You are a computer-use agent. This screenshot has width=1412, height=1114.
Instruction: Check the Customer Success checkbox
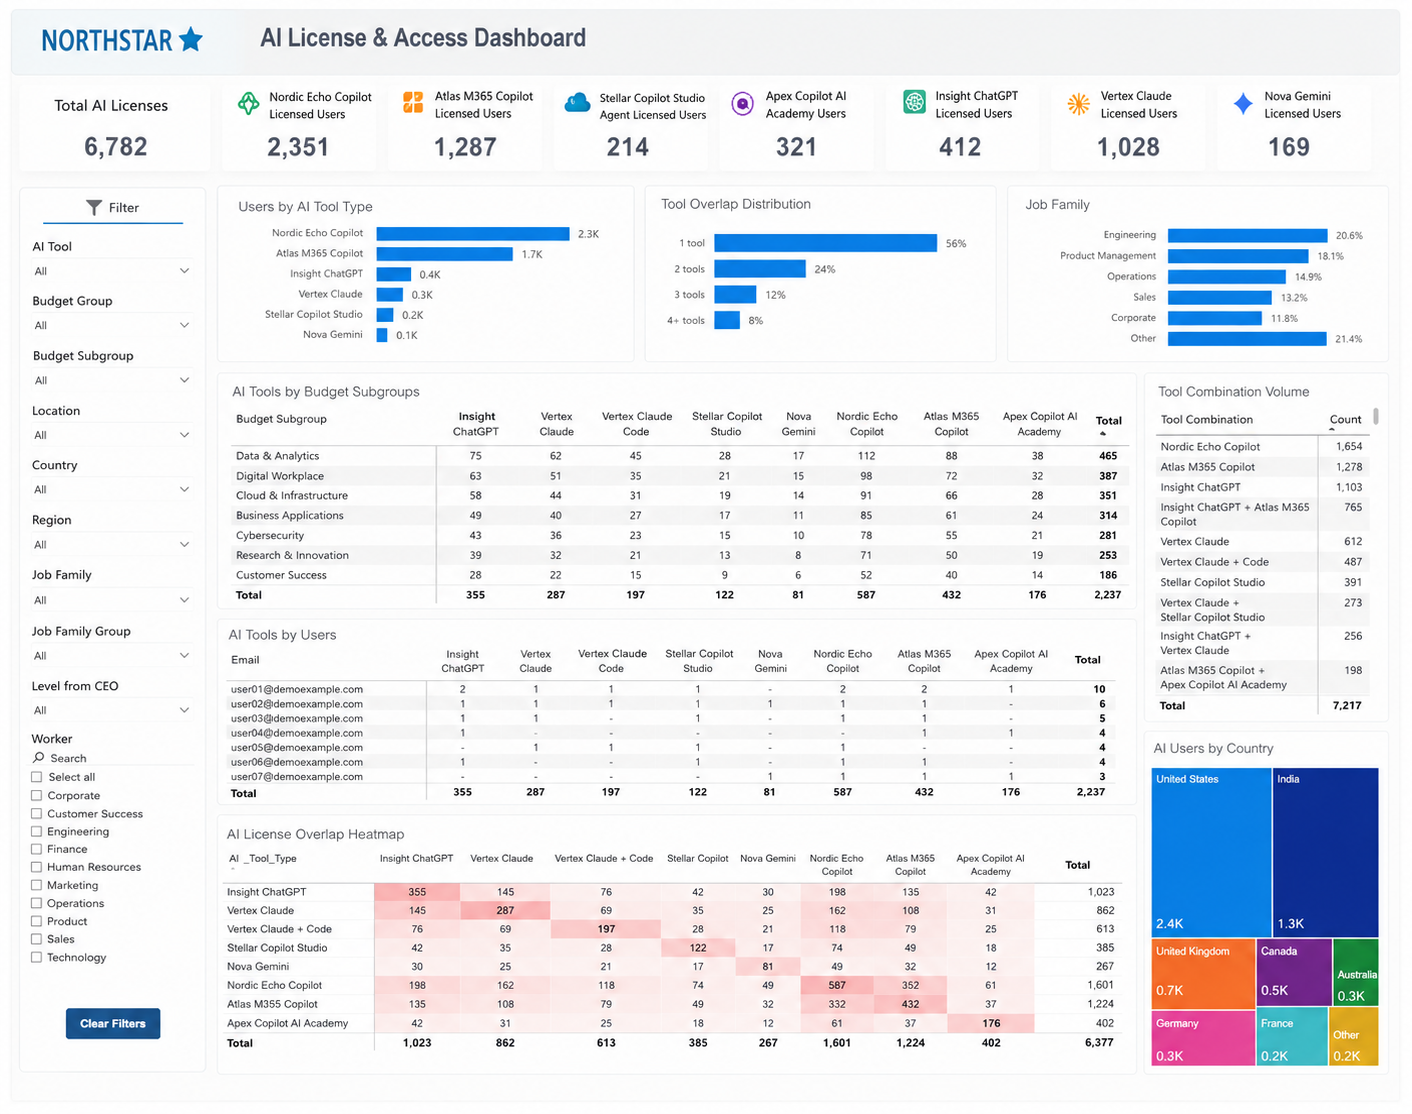[x=37, y=814]
